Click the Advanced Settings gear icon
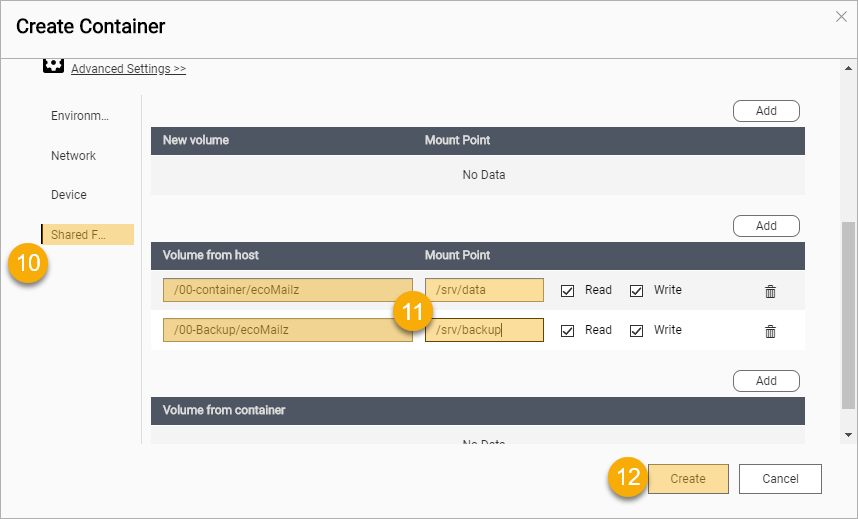This screenshot has height=519, width=858. [54, 66]
